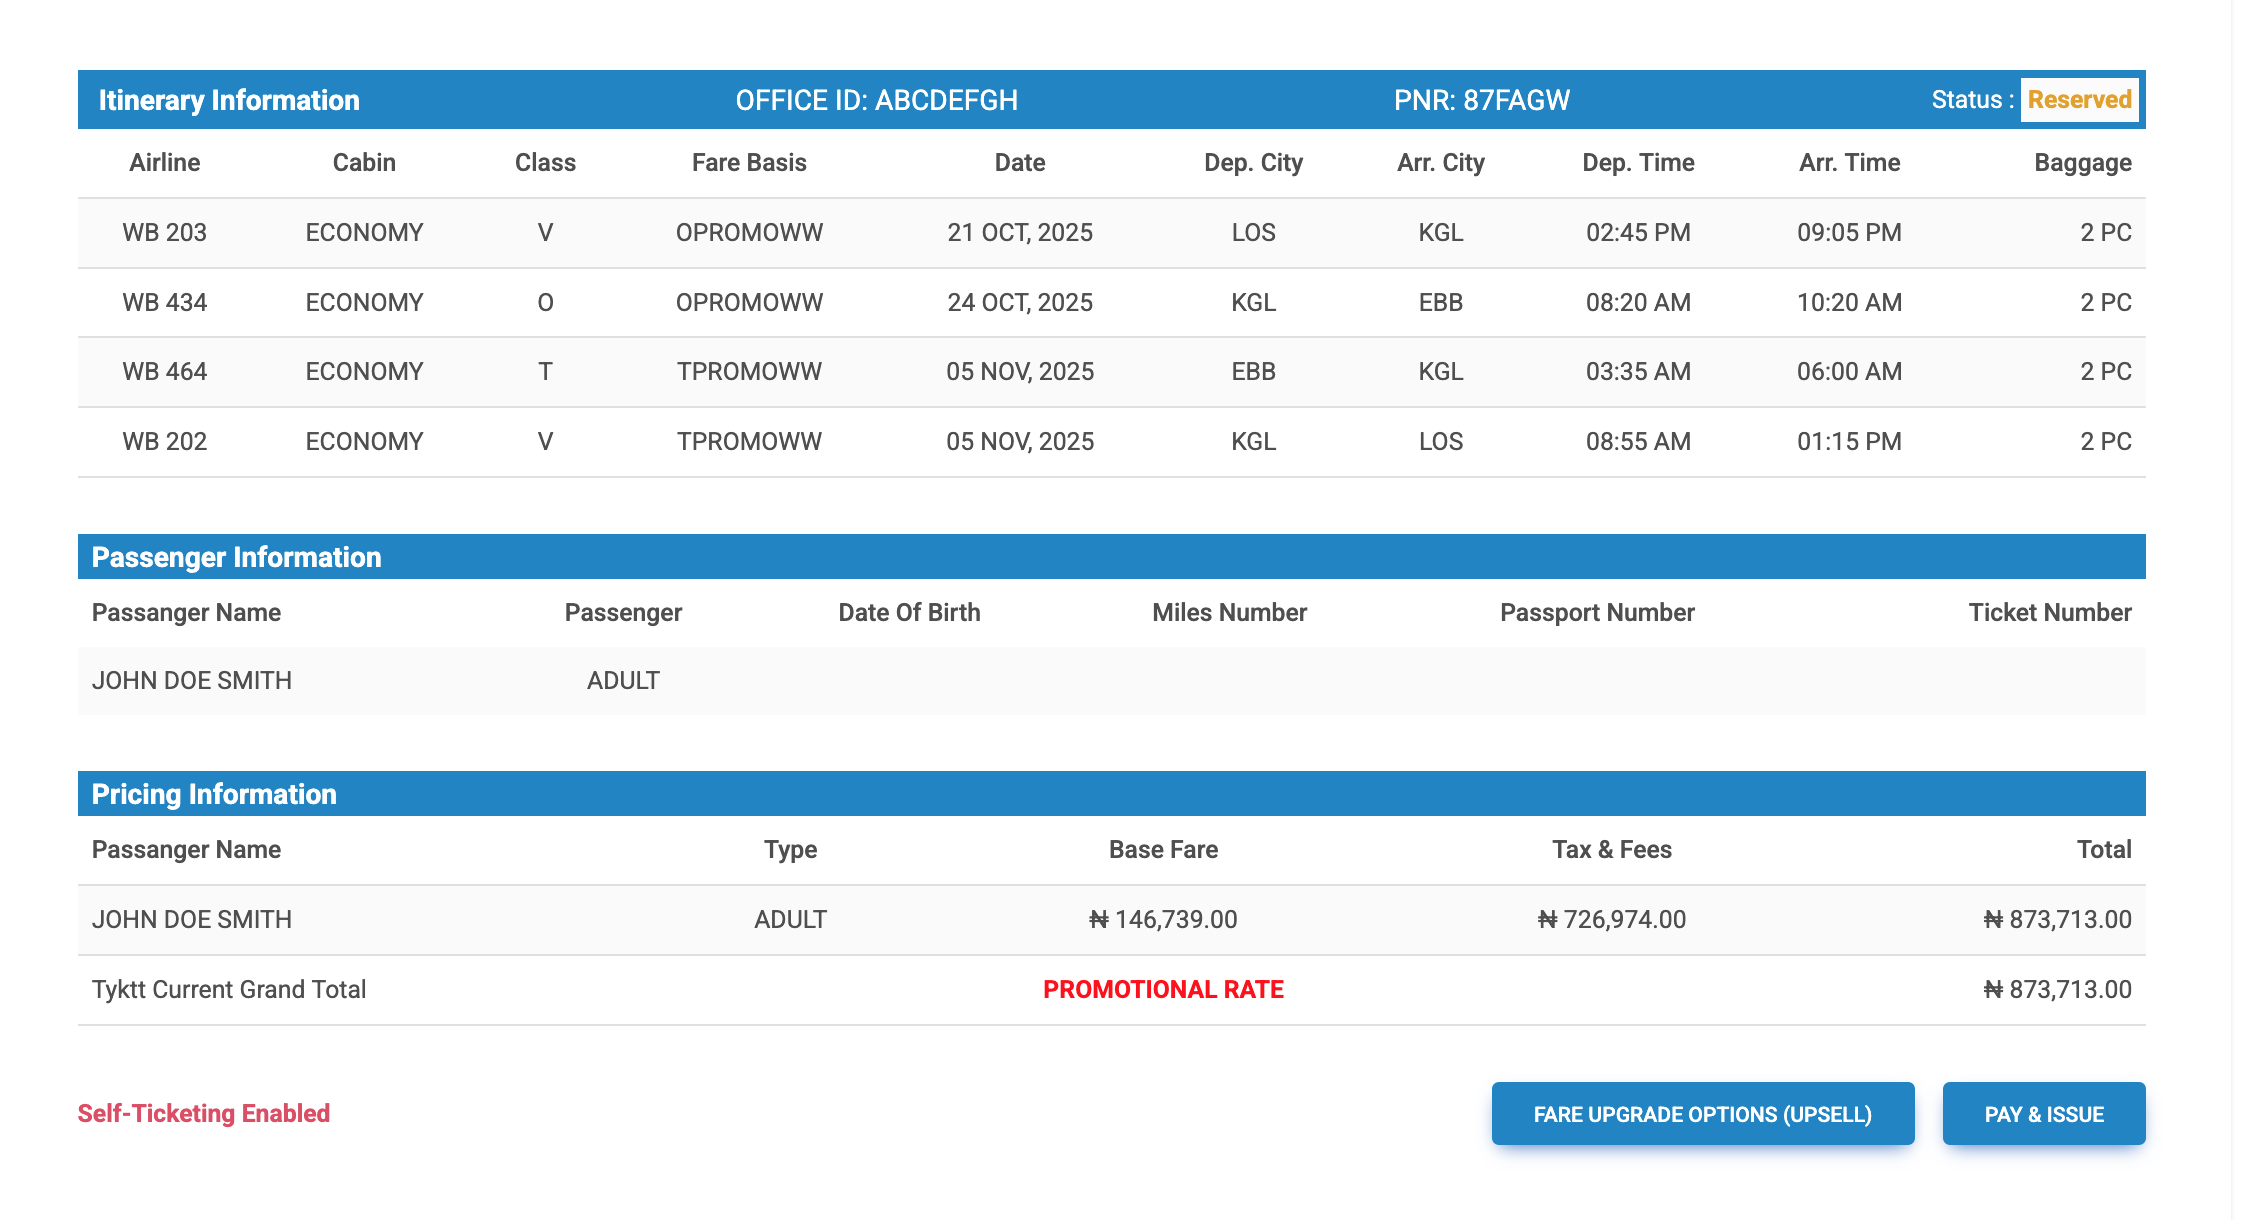
Task: Click the Pricing Information section header
Action: pyautogui.click(x=214, y=794)
